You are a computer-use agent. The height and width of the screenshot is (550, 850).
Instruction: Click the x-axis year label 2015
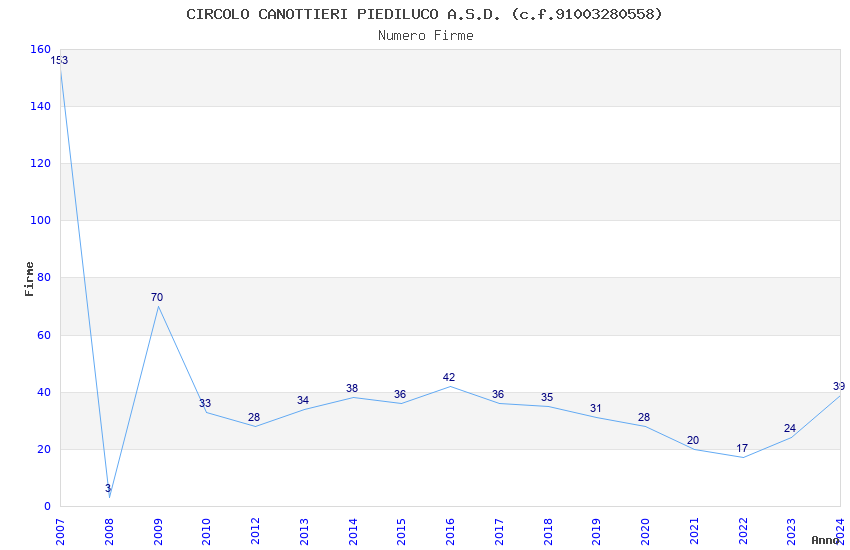401,532
